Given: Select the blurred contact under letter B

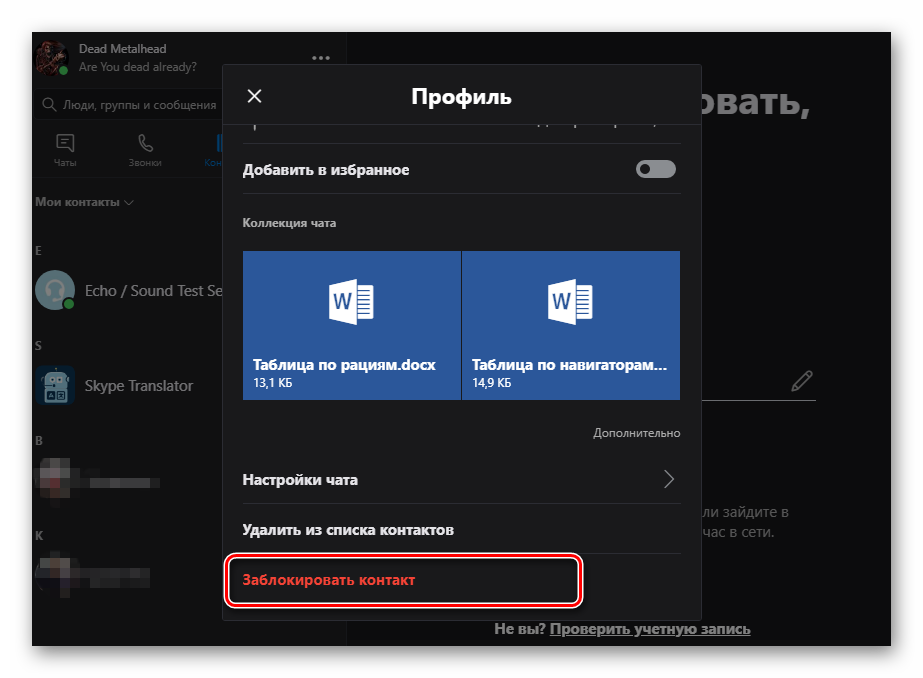Looking at the screenshot, I should [x=100, y=478].
